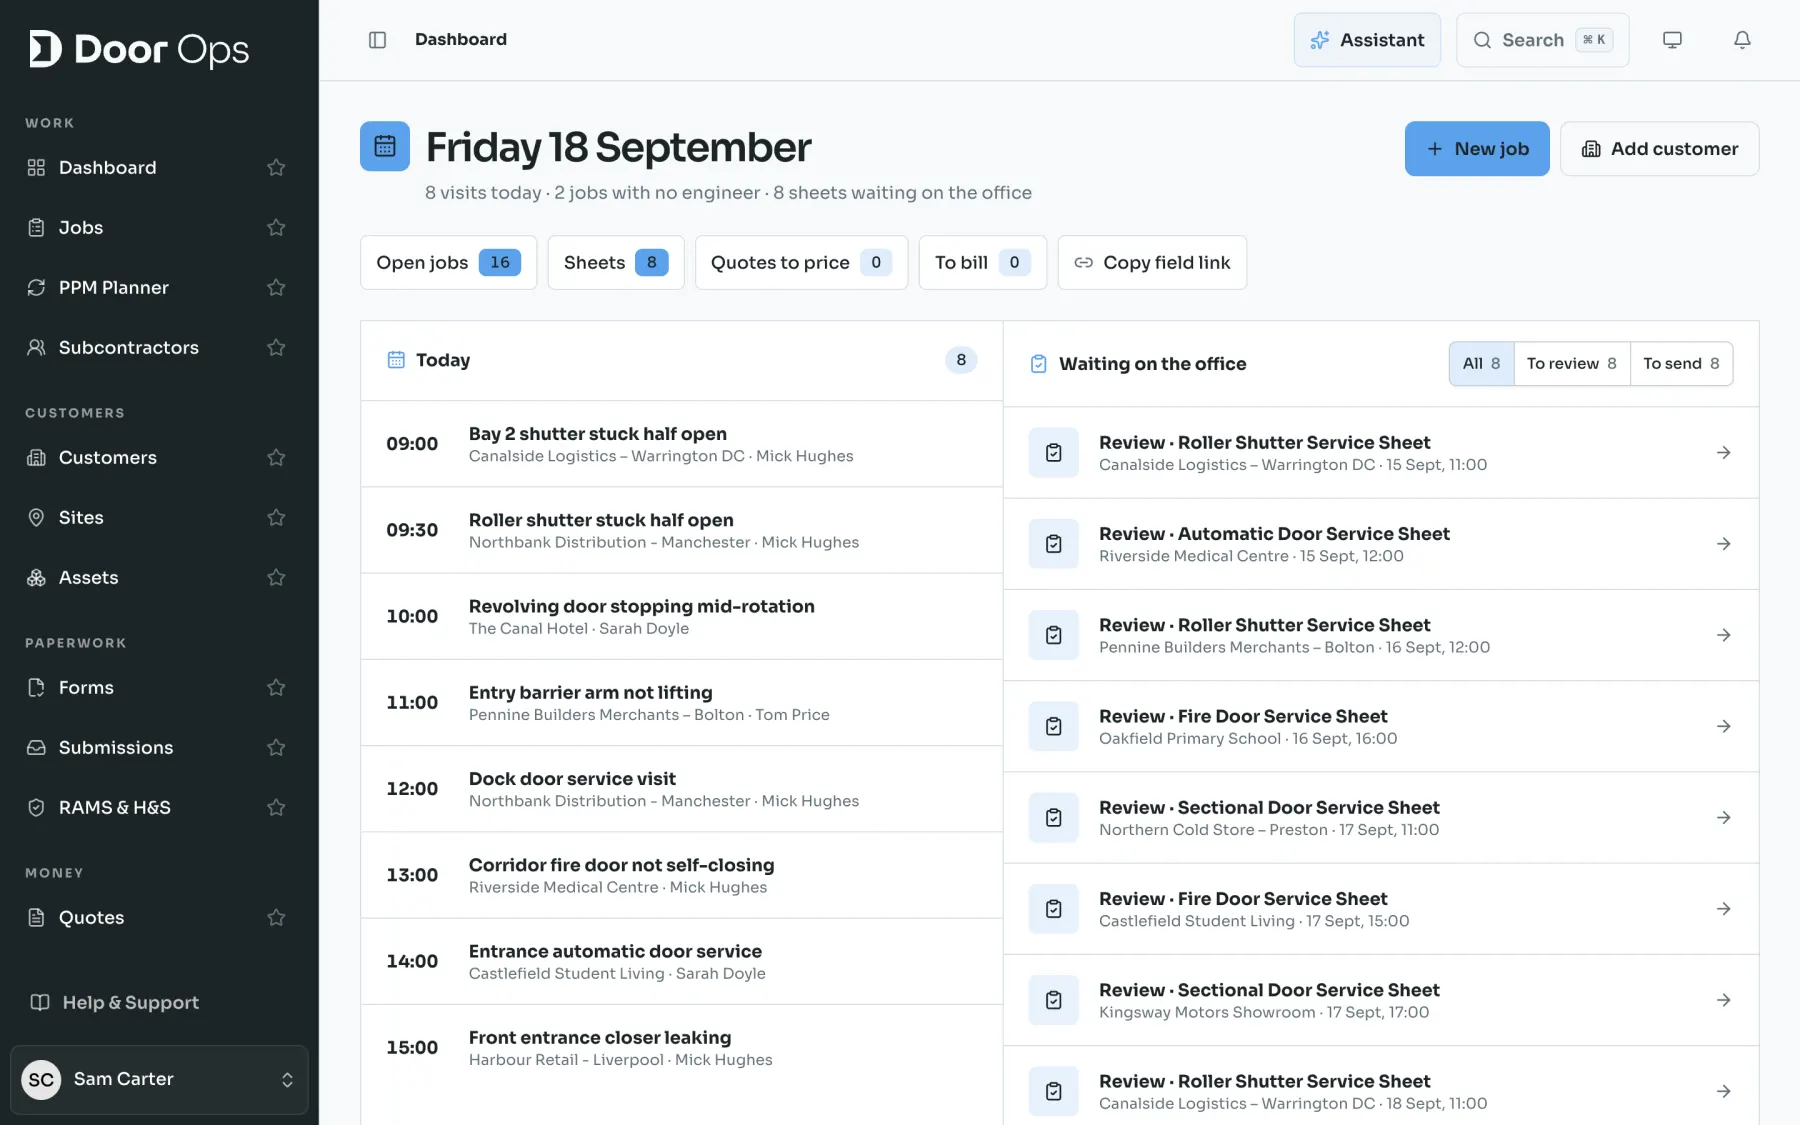Viewport: 1800px width, 1125px height.
Task: Click the clipboard icon for Northern Cold Store
Action: pyautogui.click(x=1054, y=818)
